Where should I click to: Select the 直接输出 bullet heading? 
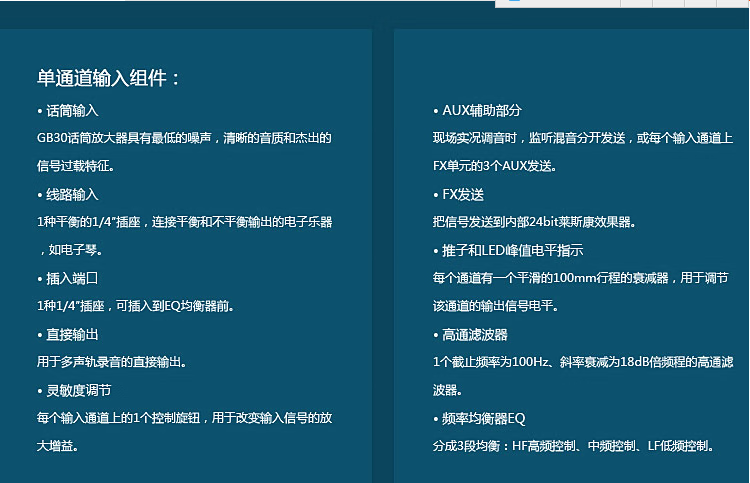pos(72,334)
